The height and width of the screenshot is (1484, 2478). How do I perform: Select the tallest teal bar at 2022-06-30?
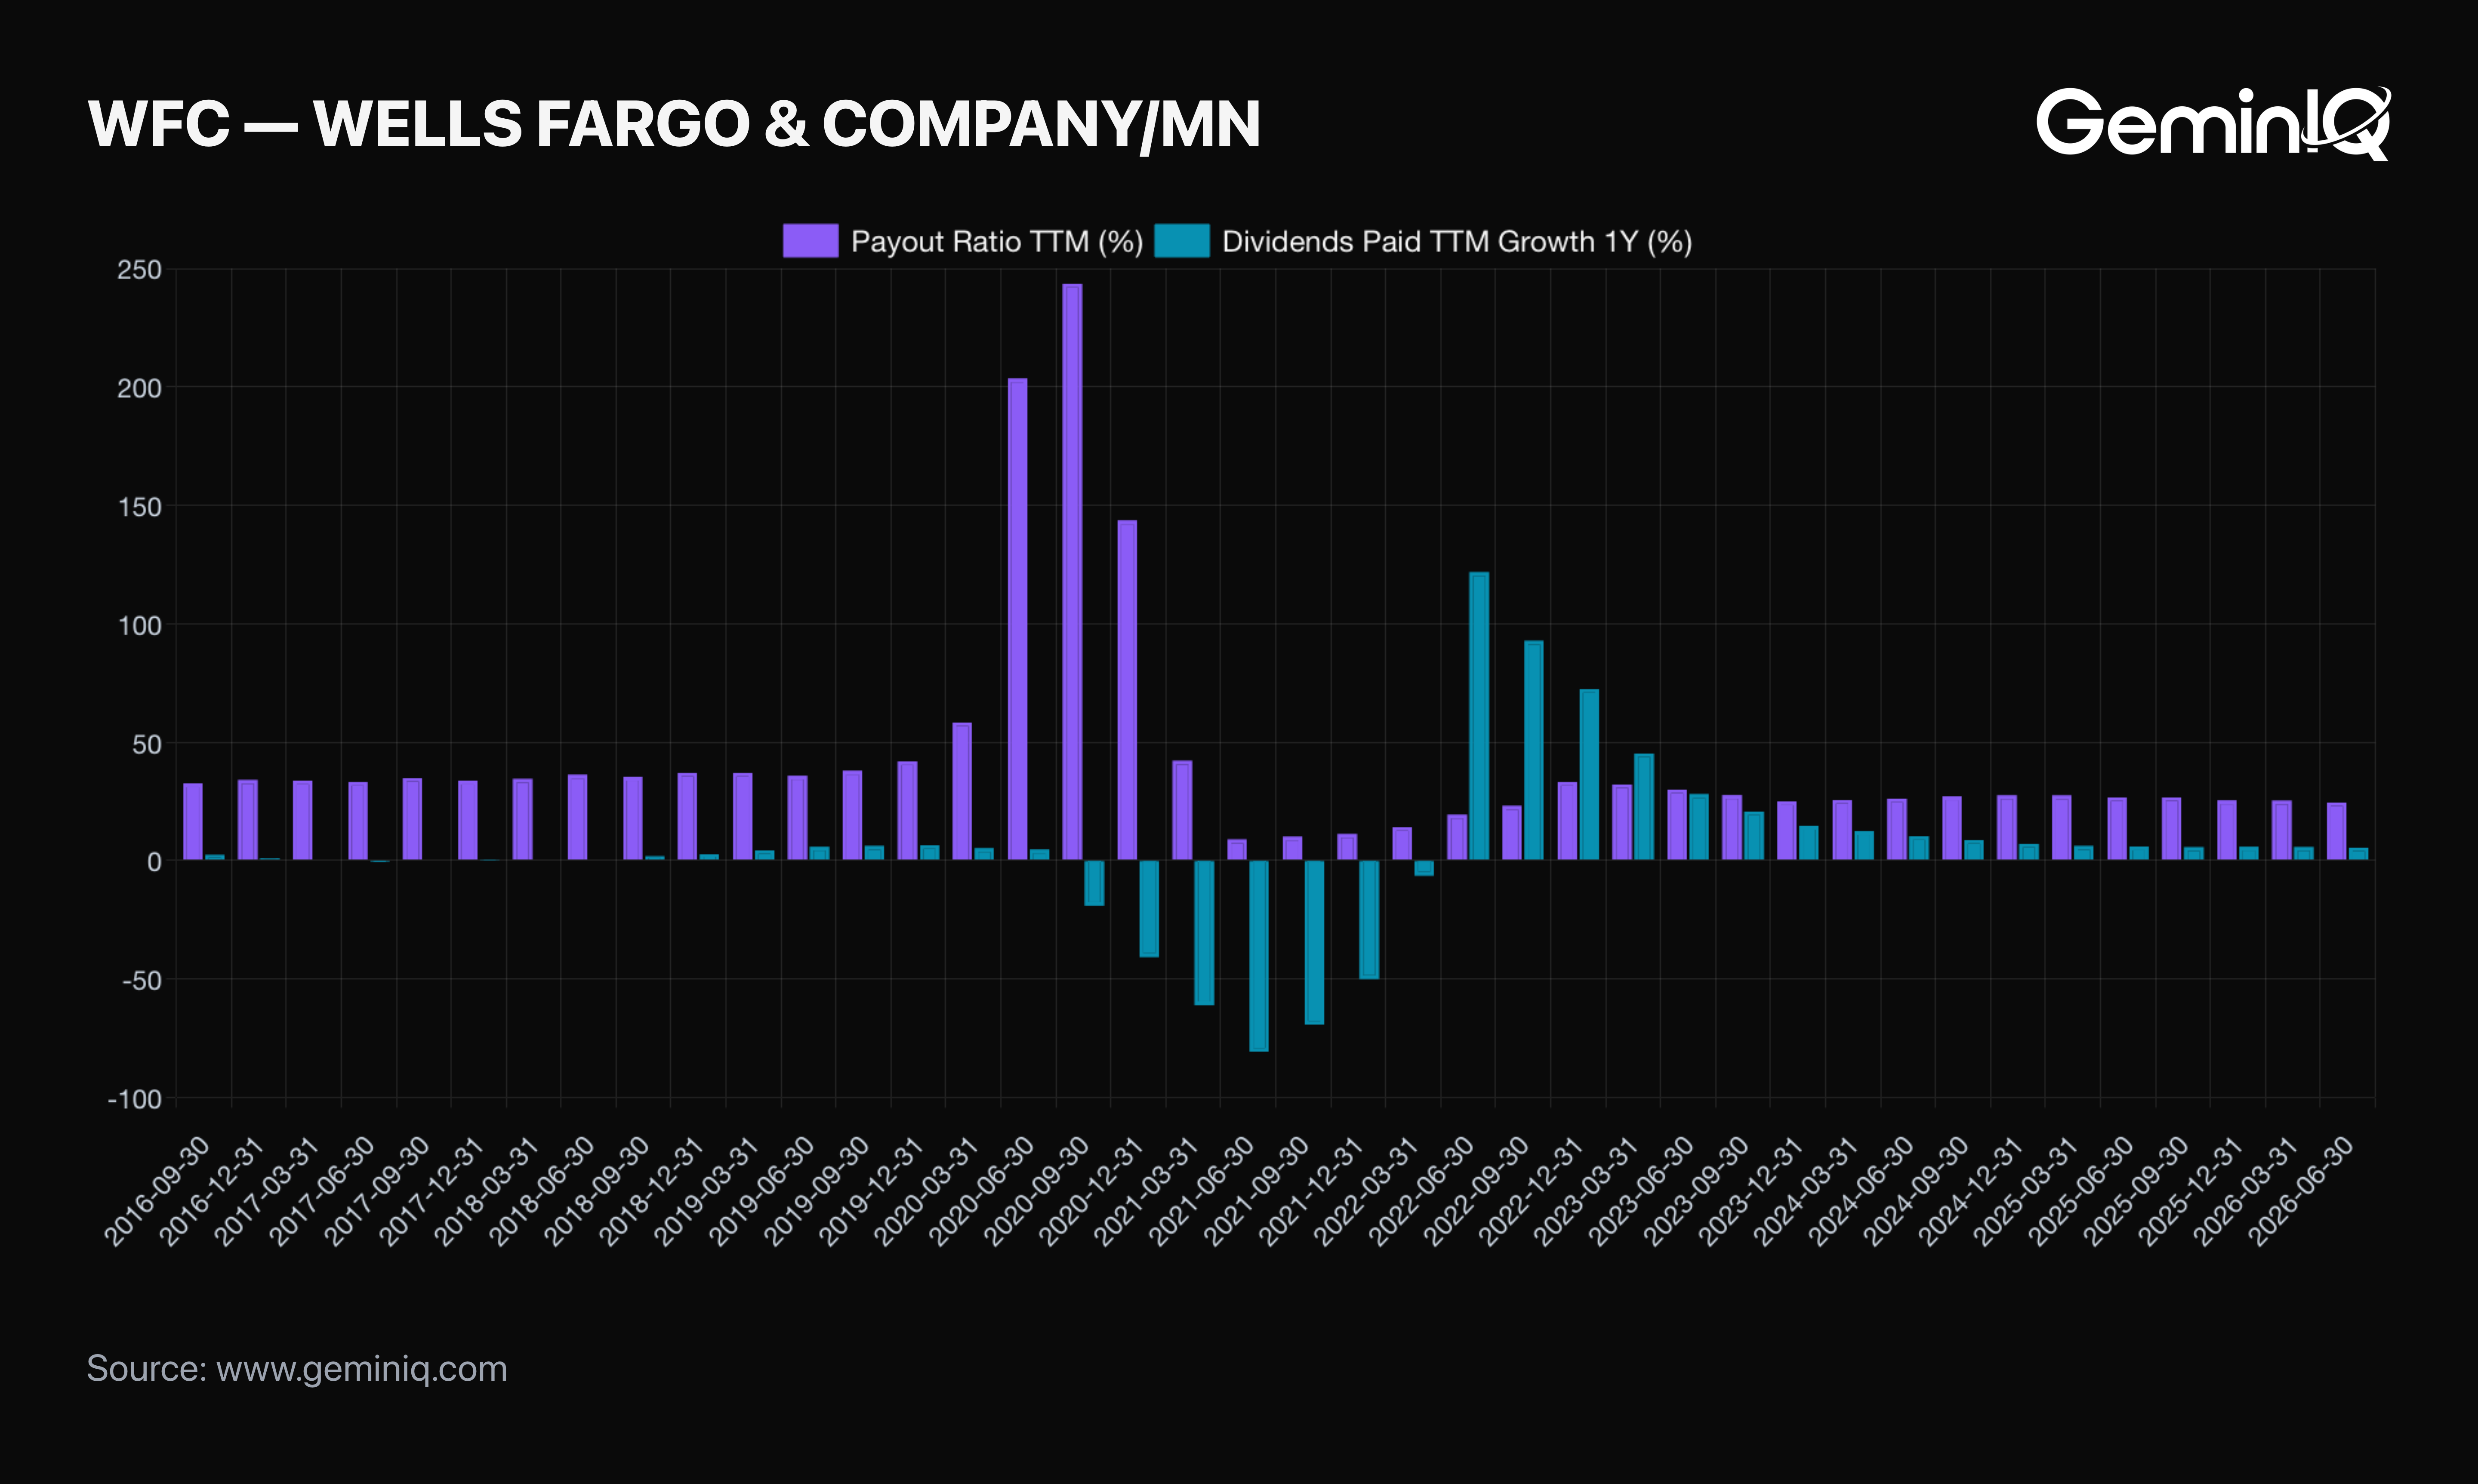[x=1479, y=716]
